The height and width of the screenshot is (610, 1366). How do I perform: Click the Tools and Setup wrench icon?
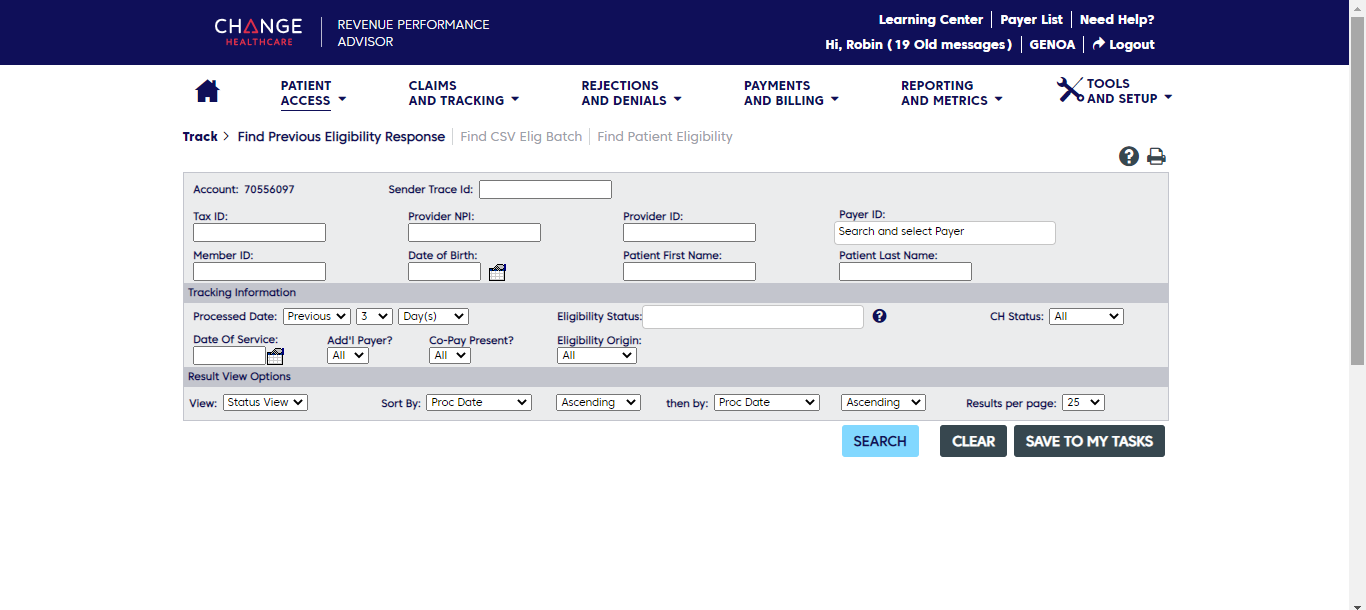1070,90
